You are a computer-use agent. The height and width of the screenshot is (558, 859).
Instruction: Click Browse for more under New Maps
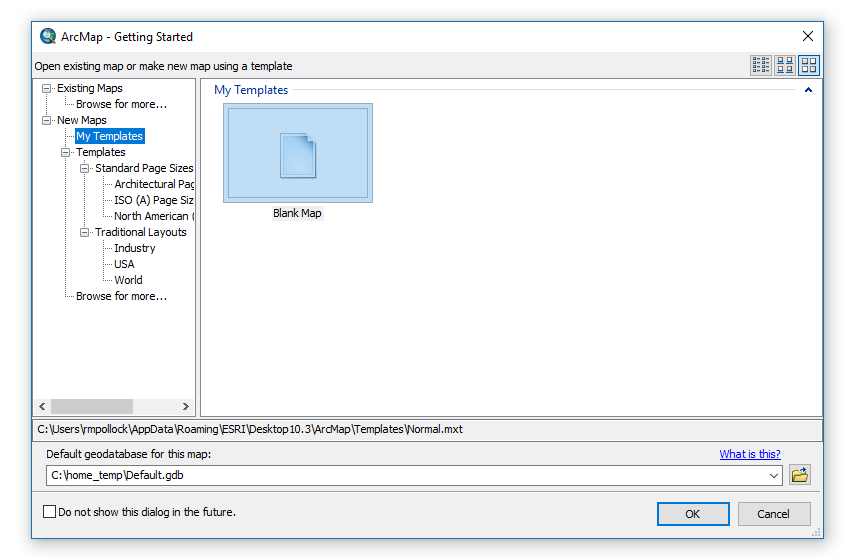coord(121,296)
